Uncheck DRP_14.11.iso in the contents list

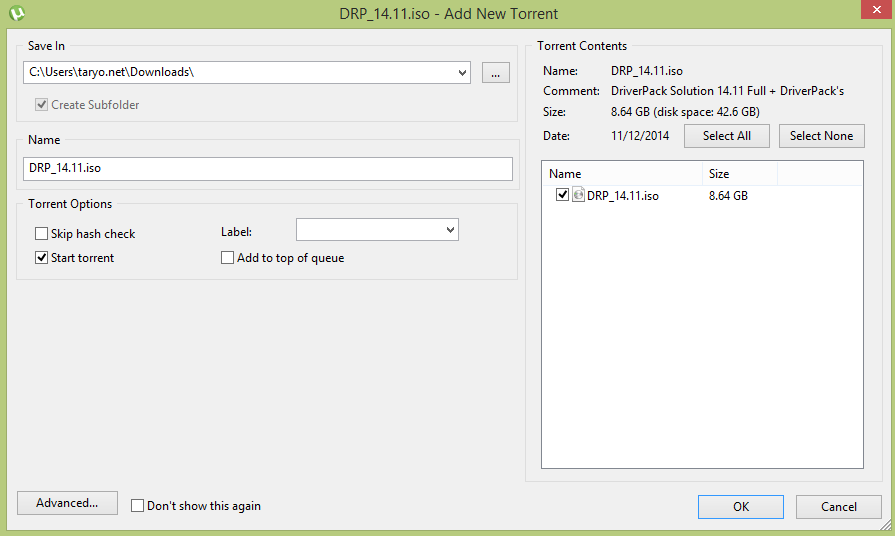click(x=562, y=195)
